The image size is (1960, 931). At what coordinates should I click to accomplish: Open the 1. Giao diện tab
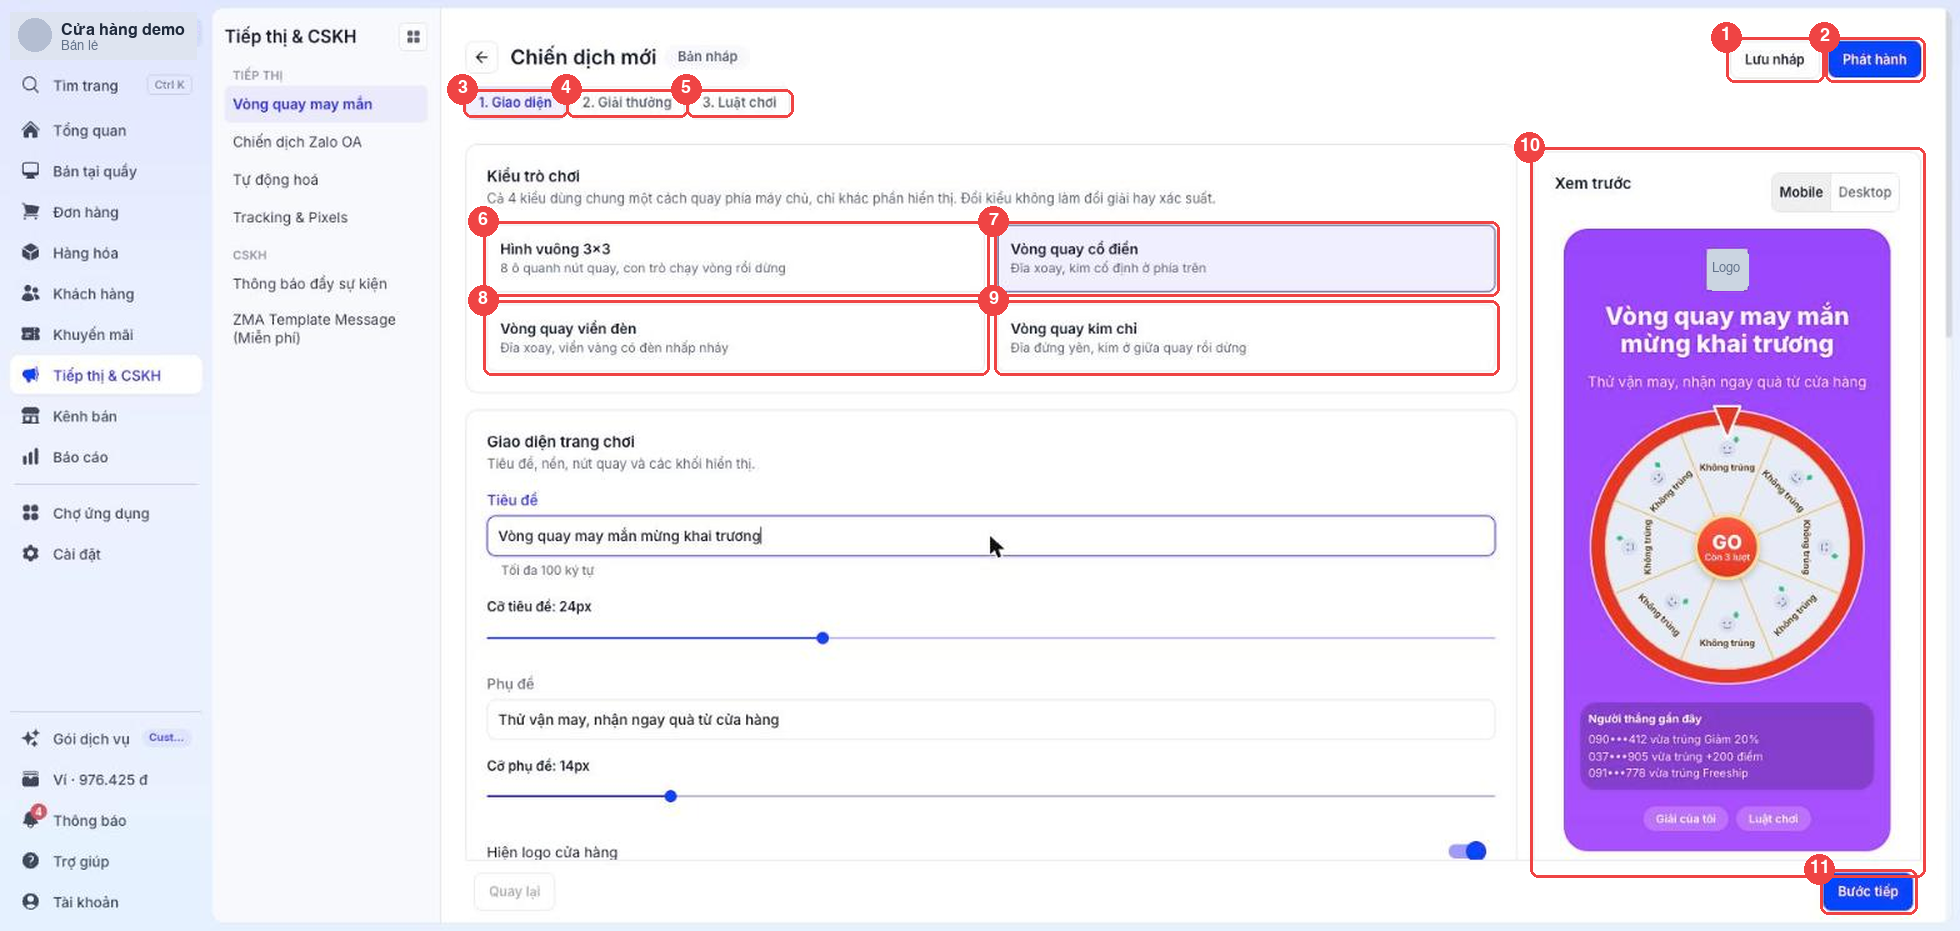click(x=515, y=102)
